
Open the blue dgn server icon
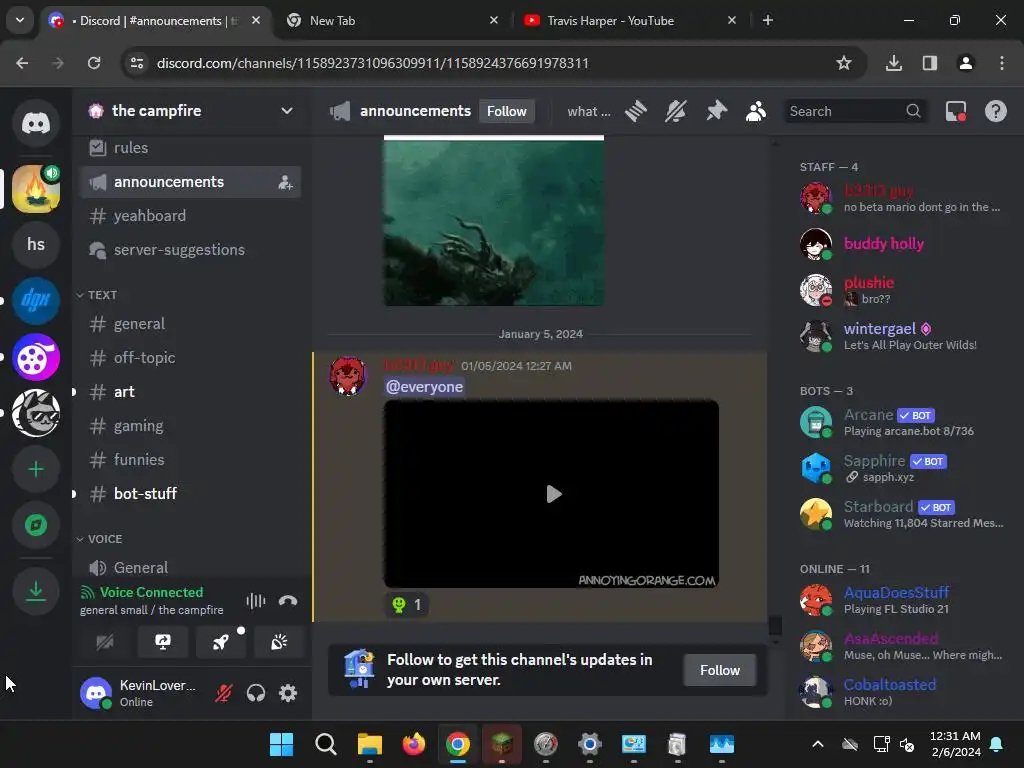36,300
